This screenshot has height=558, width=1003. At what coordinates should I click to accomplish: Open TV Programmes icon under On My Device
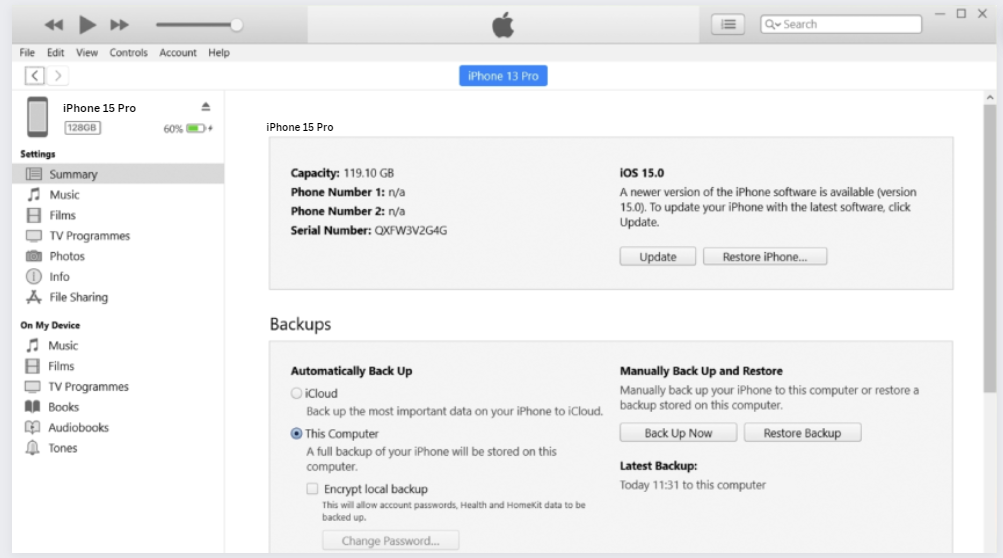32,387
